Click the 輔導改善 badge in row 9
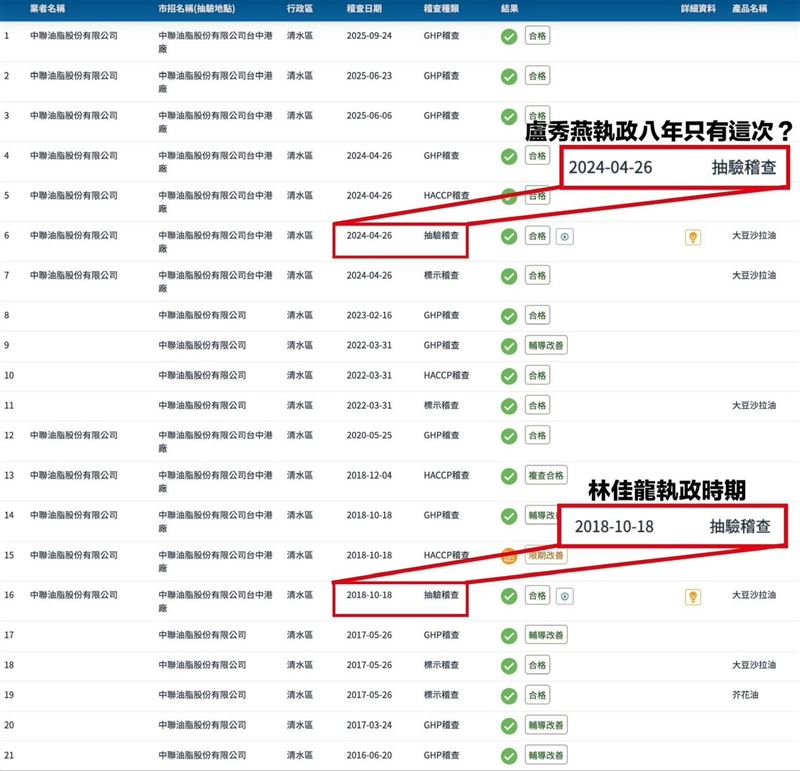800x771 pixels. click(546, 345)
